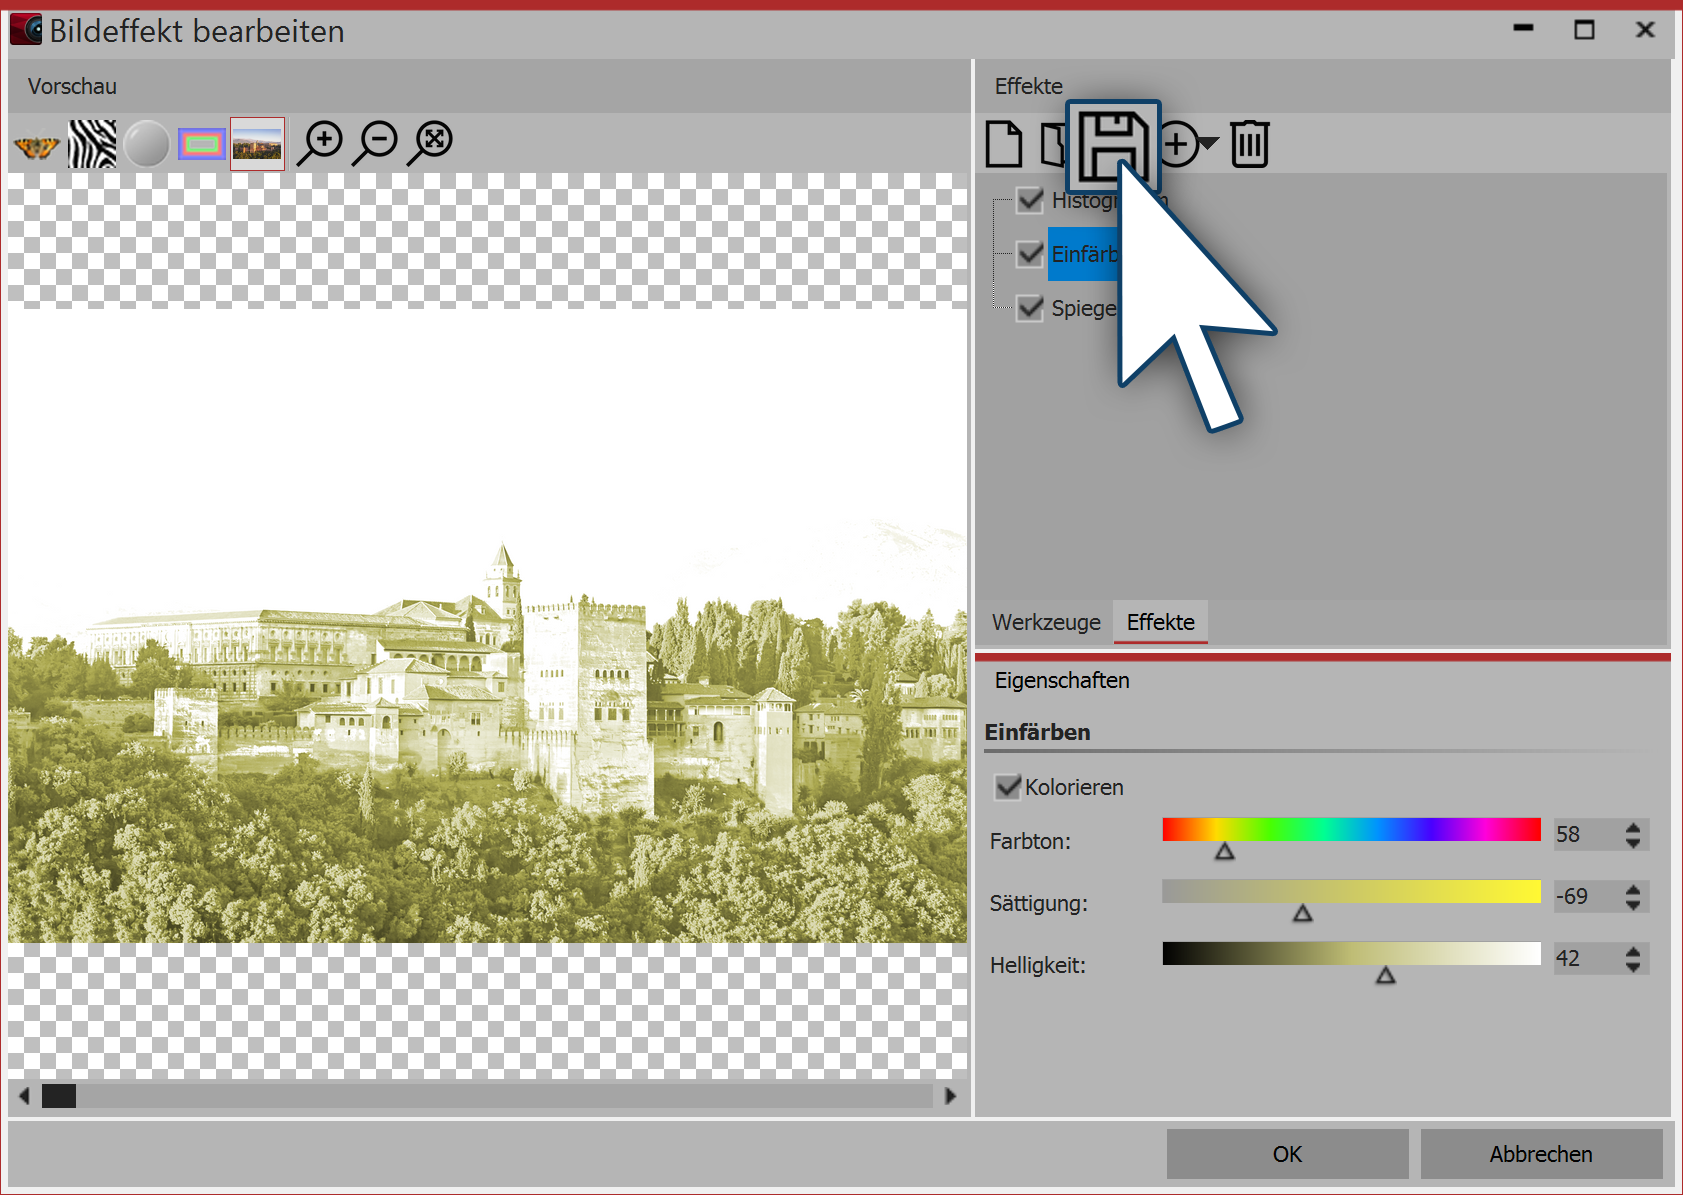Viewport: 1683px width, 1195px height.
Task: Select the colored rectangle preview image
Action: click(202, 145)
